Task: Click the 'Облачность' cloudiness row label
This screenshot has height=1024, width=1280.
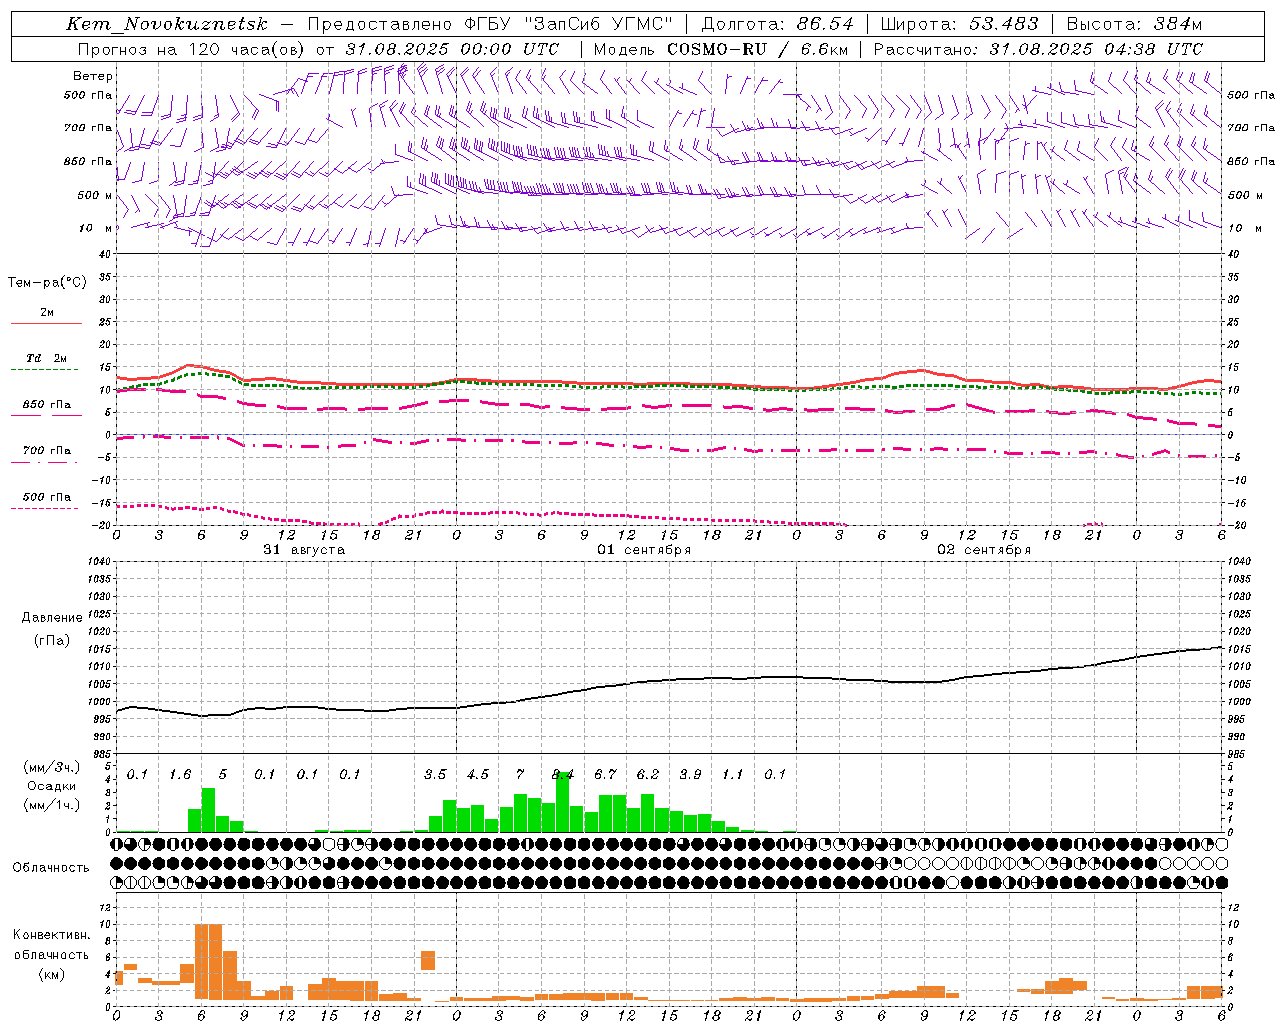Action: click(x=51, y=868)
